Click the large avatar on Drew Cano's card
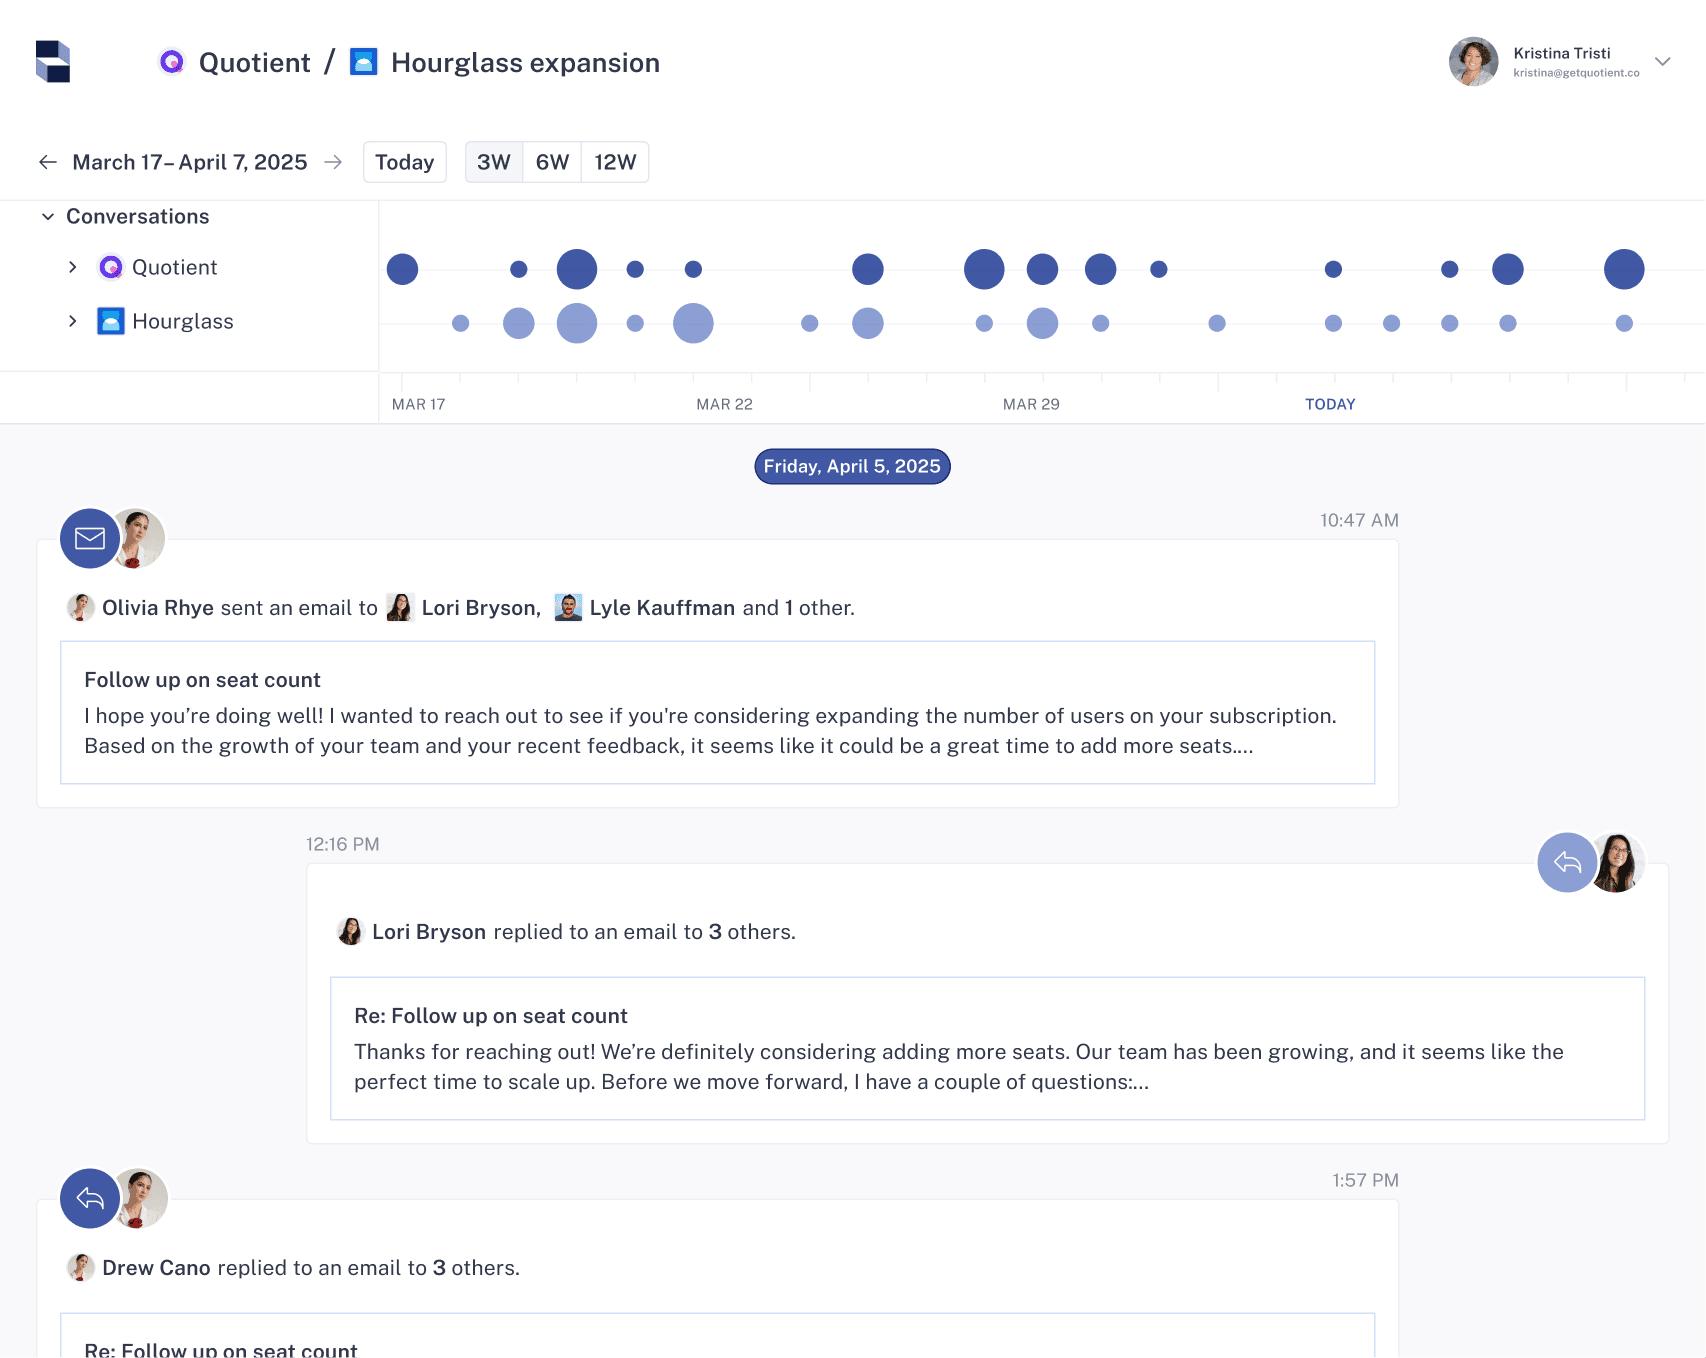 coord(140,1198)
